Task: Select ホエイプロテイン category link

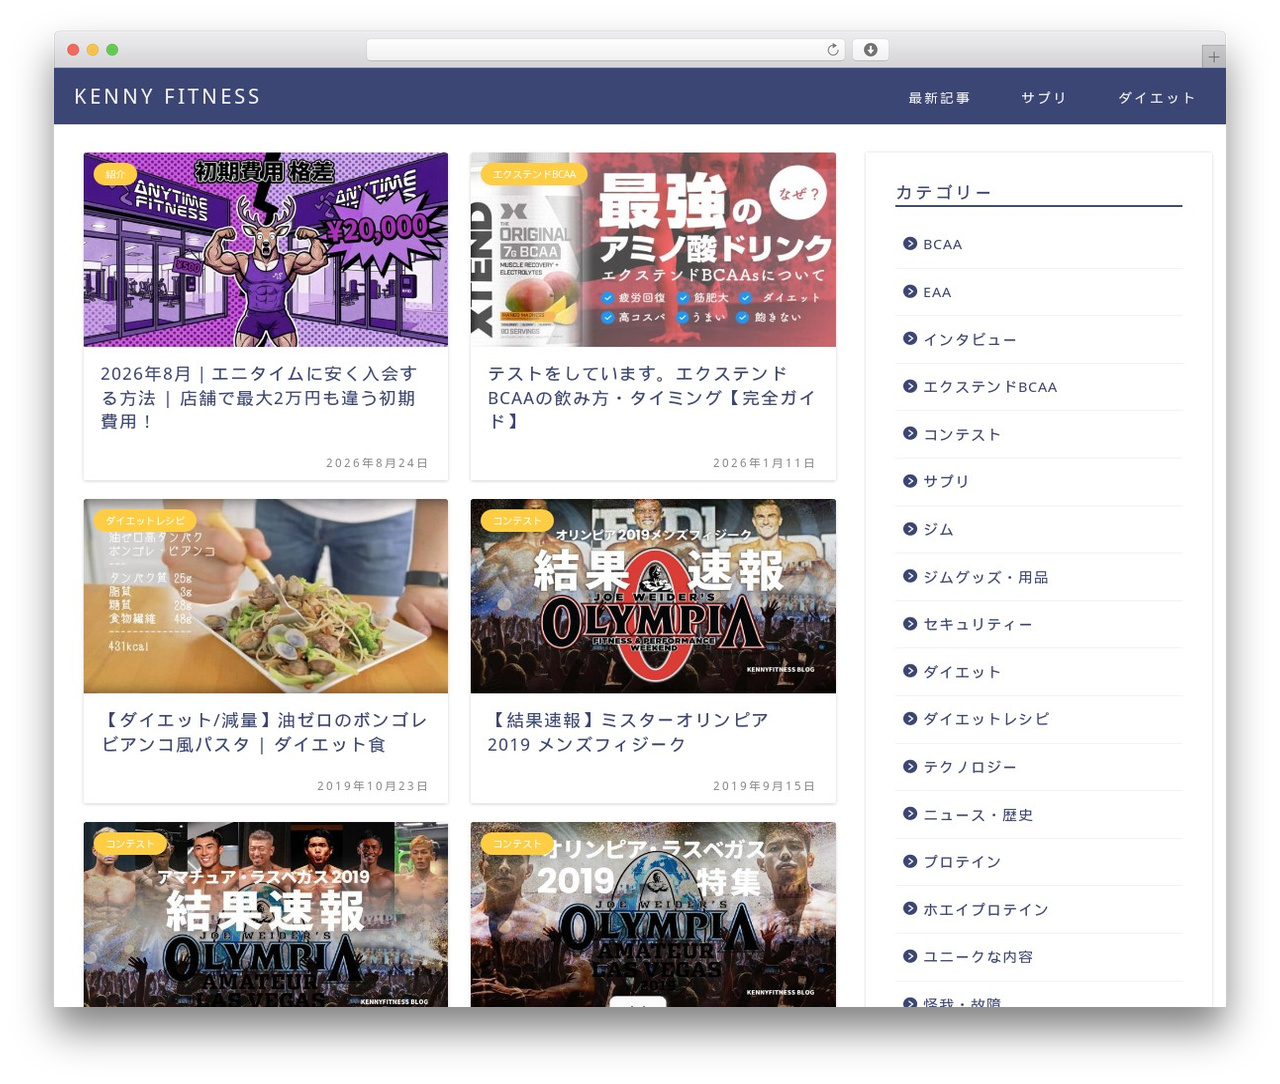Action: click(986, 910)
